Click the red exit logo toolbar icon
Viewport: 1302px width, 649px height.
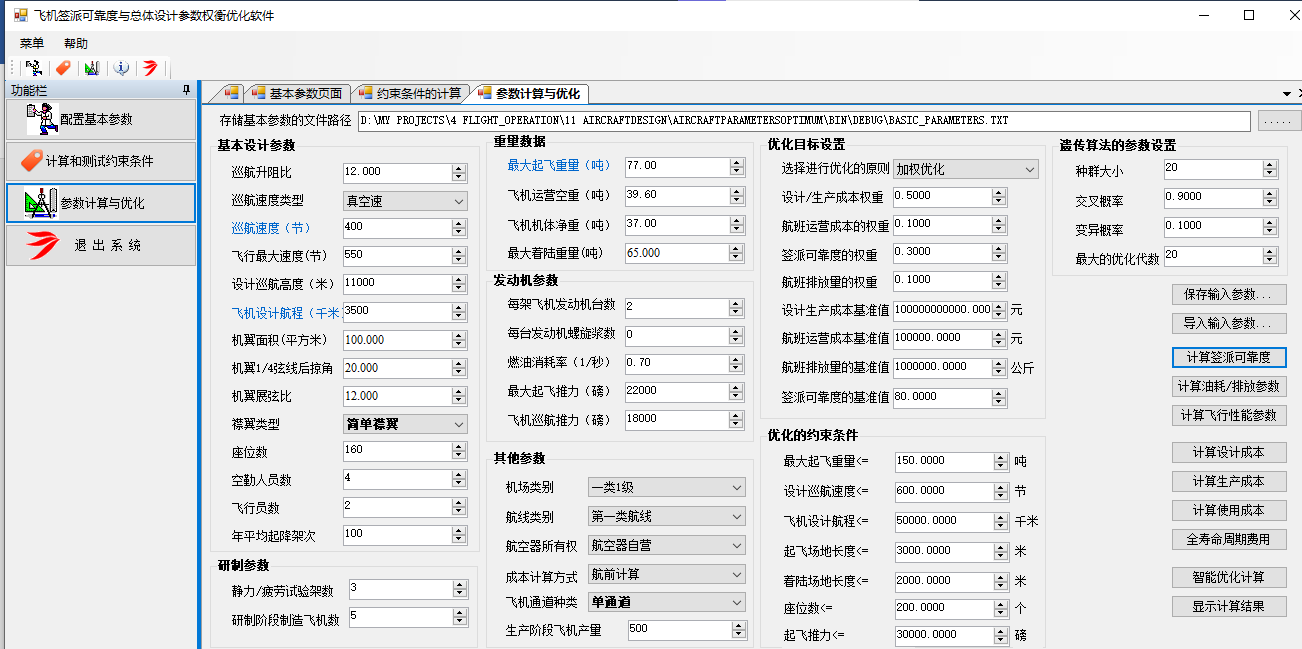pos(150,68)
